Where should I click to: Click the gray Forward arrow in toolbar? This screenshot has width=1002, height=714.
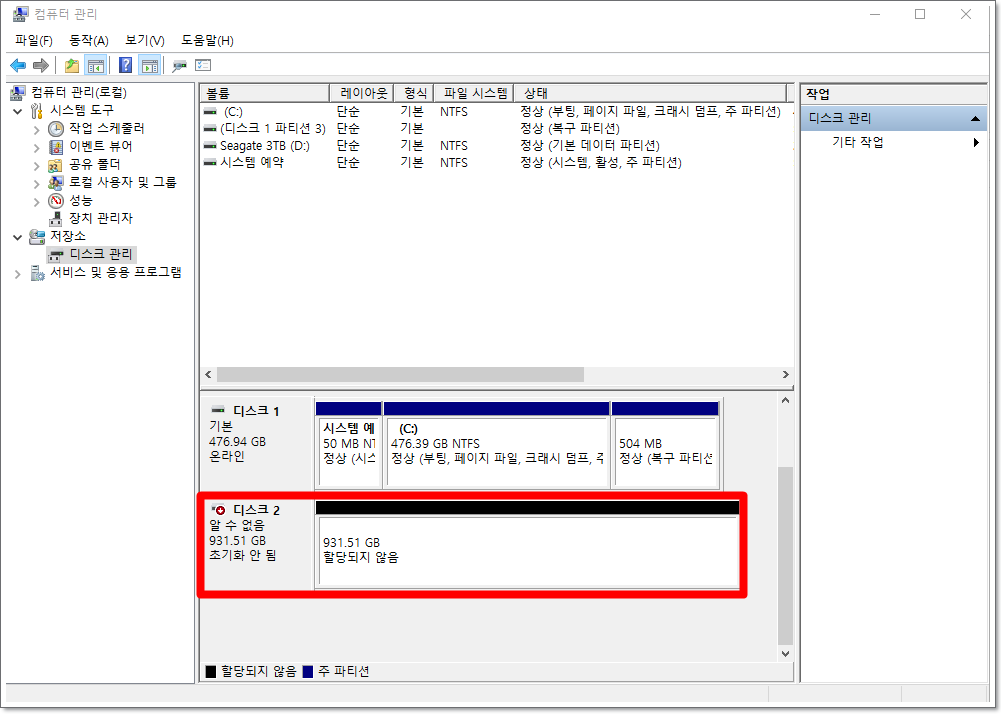pos(41,65)
